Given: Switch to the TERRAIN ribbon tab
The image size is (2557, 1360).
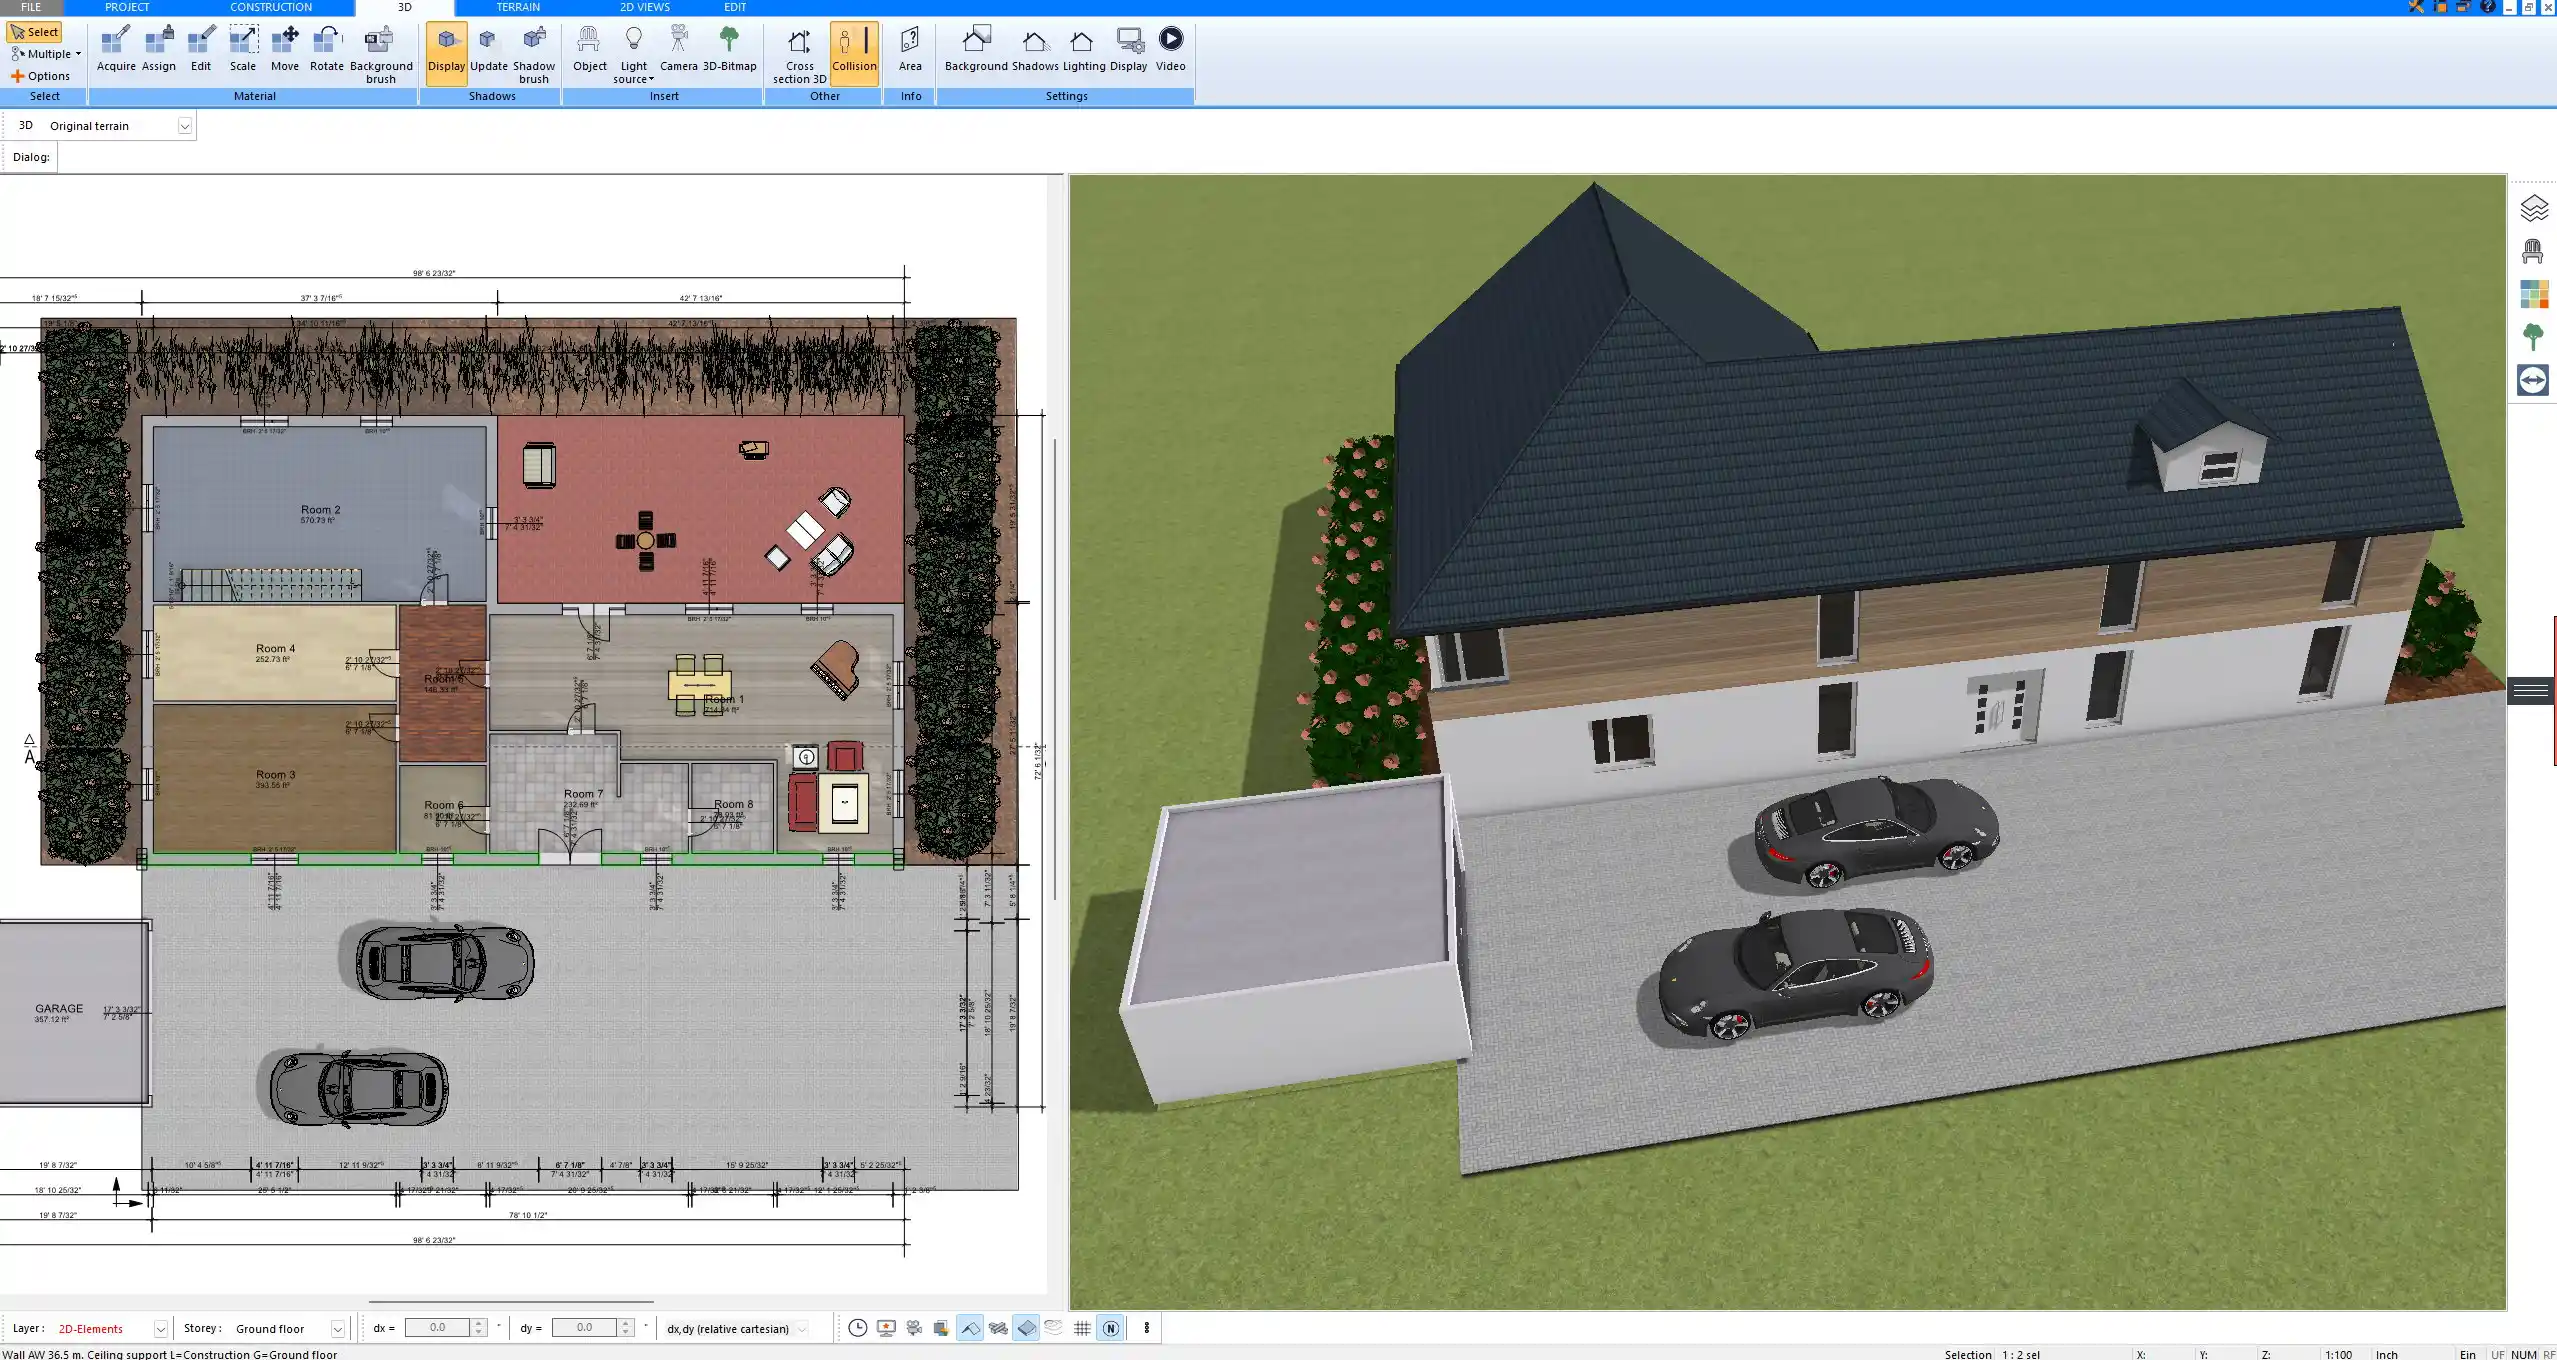Looking at the screenshot, I should (x=517, y=7).
